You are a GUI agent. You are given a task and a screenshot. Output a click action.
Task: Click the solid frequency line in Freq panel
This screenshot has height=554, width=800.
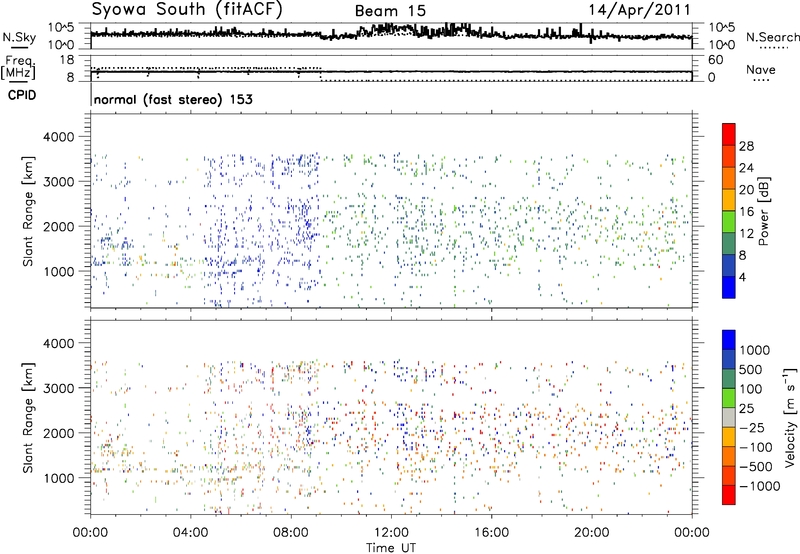(x=391, y=72)
